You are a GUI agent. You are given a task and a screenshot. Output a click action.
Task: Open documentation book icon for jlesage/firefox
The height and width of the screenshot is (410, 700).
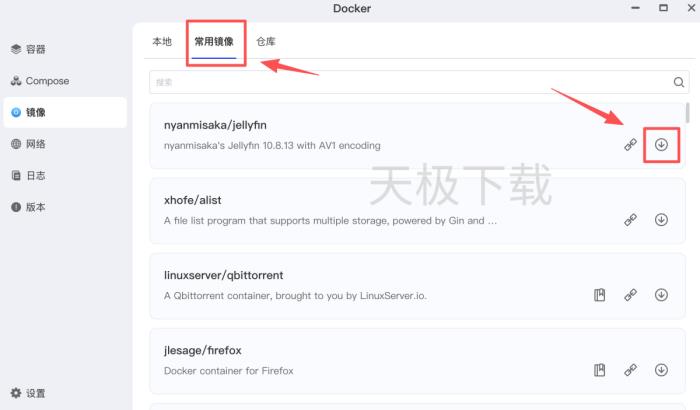(x=600, y=370)
